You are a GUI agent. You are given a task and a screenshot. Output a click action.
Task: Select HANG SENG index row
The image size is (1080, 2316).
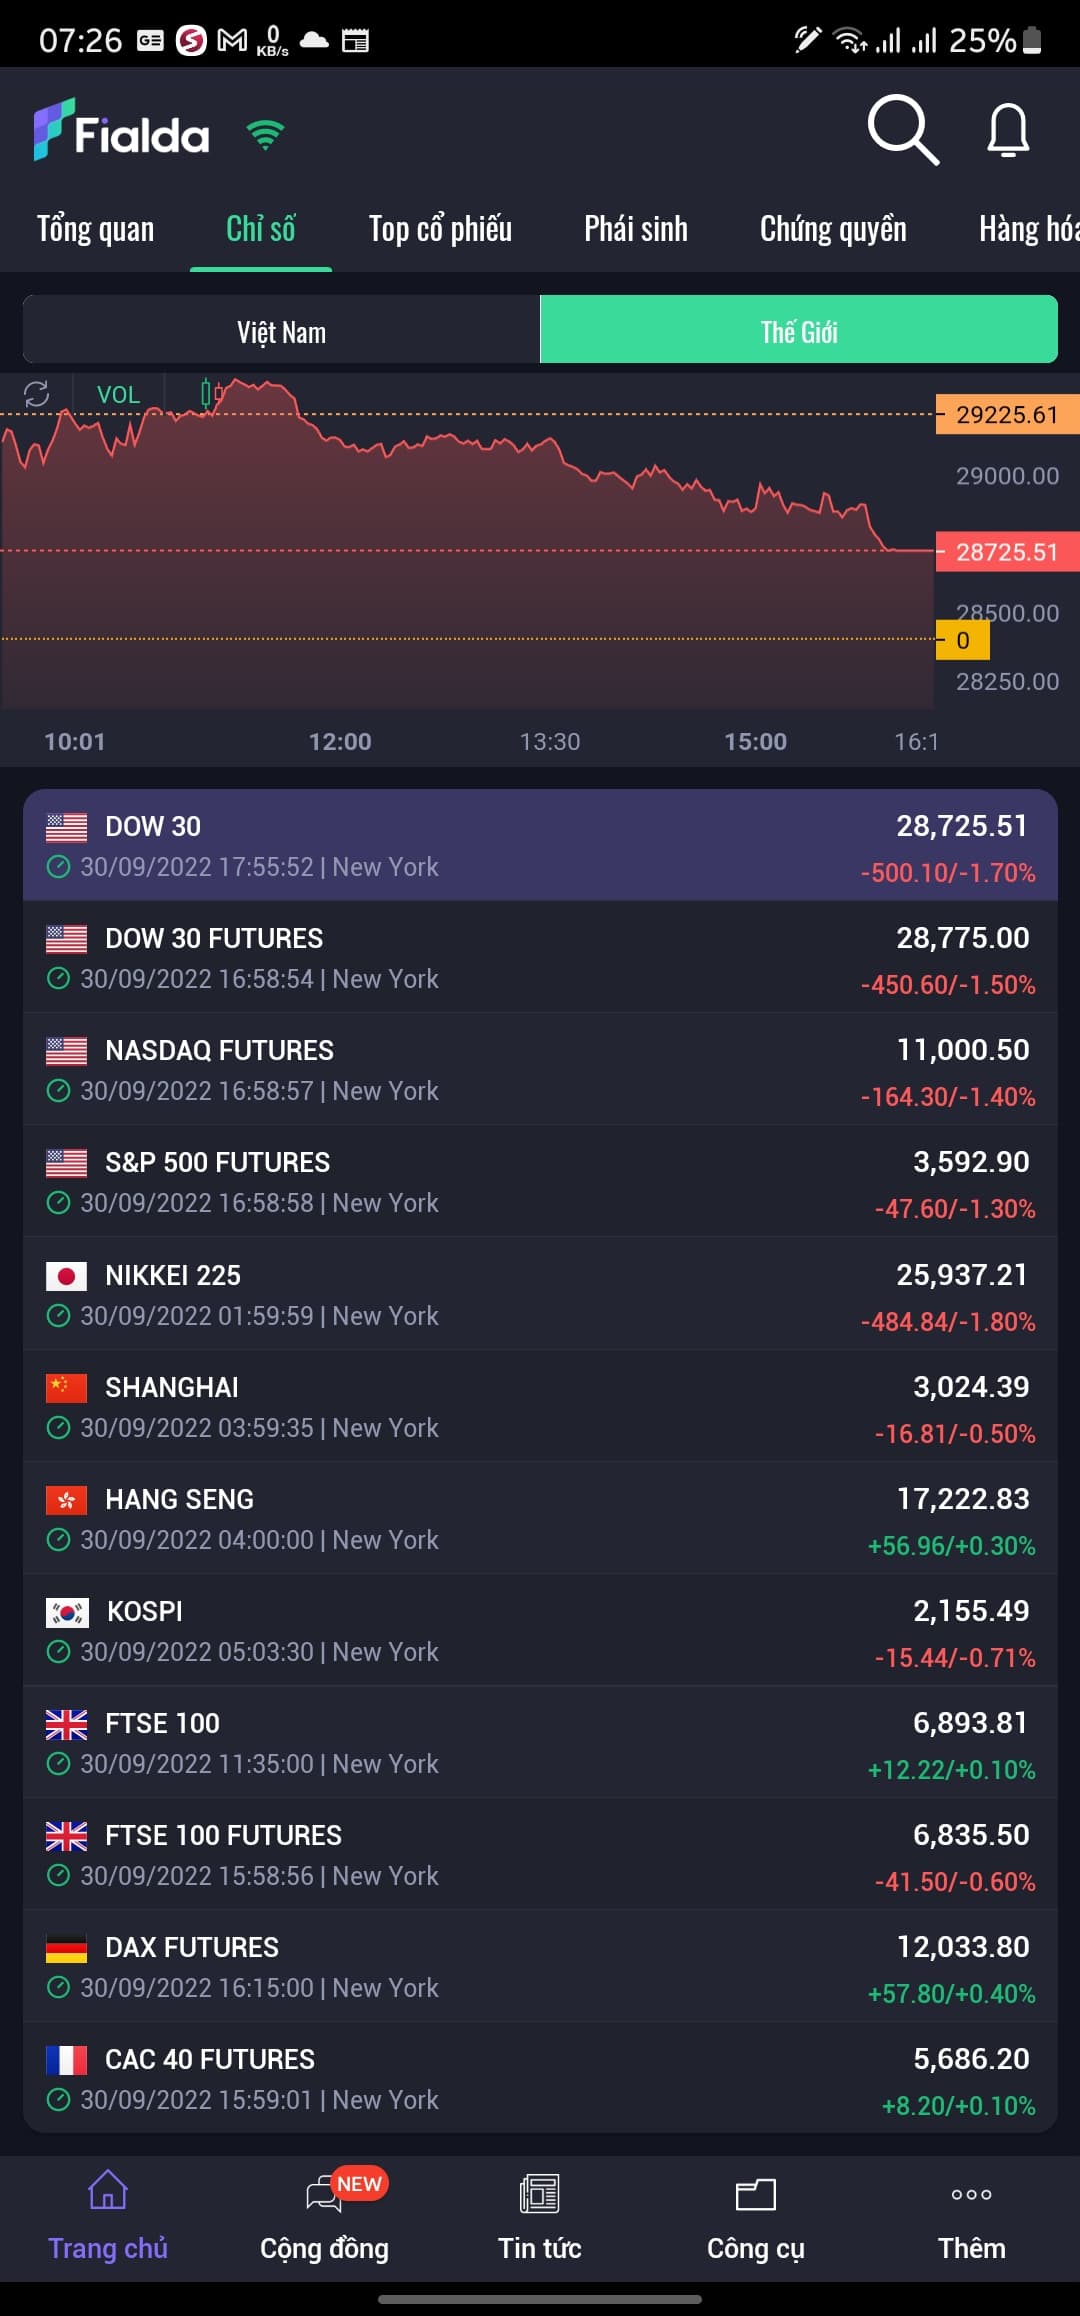[540, 1518]
